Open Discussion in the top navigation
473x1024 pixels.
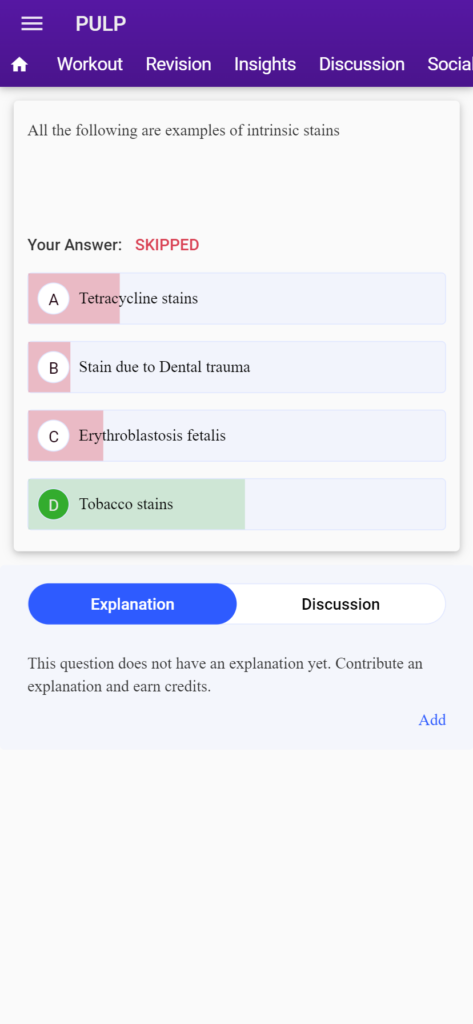click(x=362, y=64)
